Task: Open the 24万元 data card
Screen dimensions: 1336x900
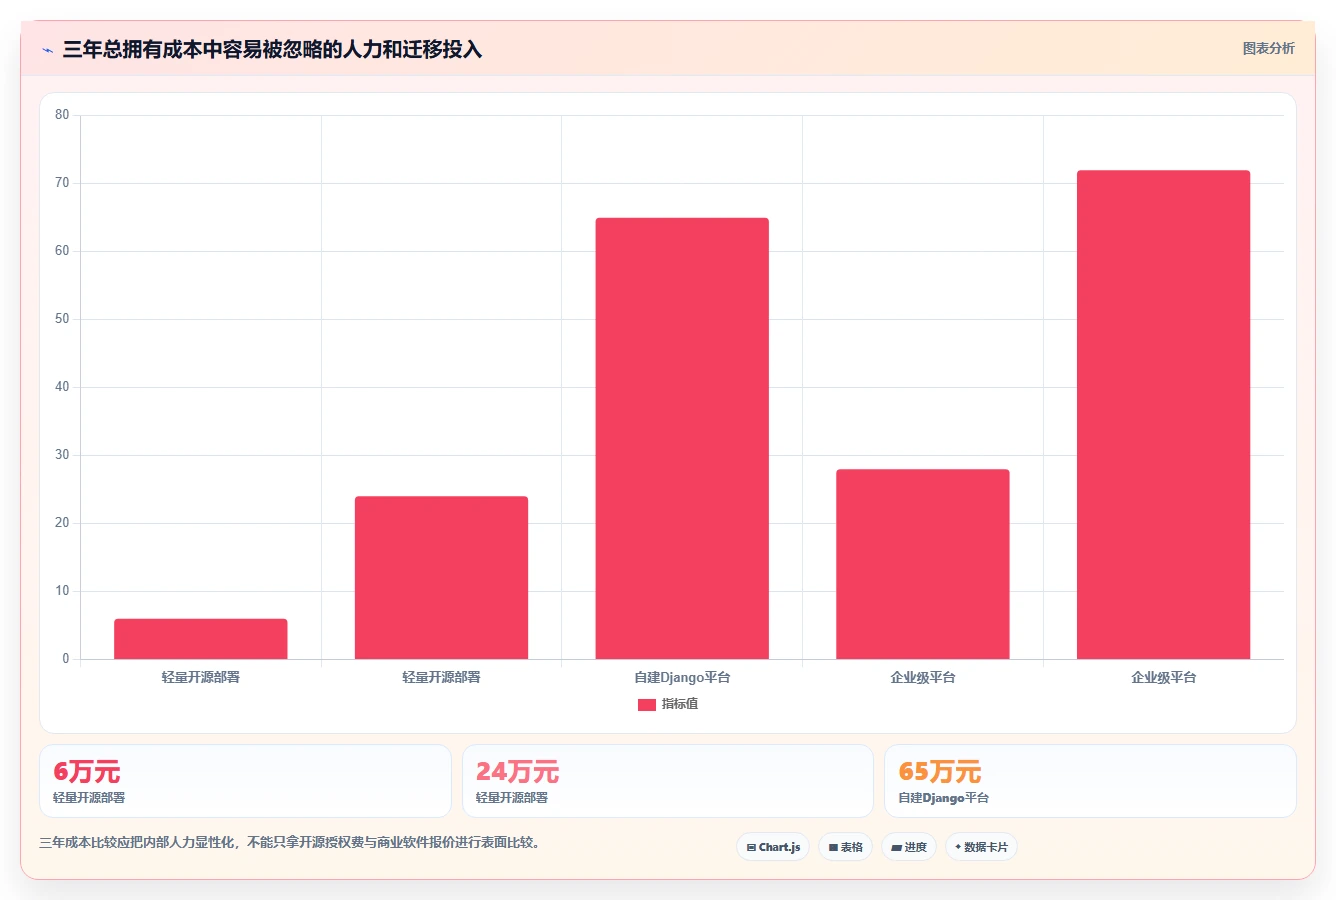Action: tap(668, 781)
